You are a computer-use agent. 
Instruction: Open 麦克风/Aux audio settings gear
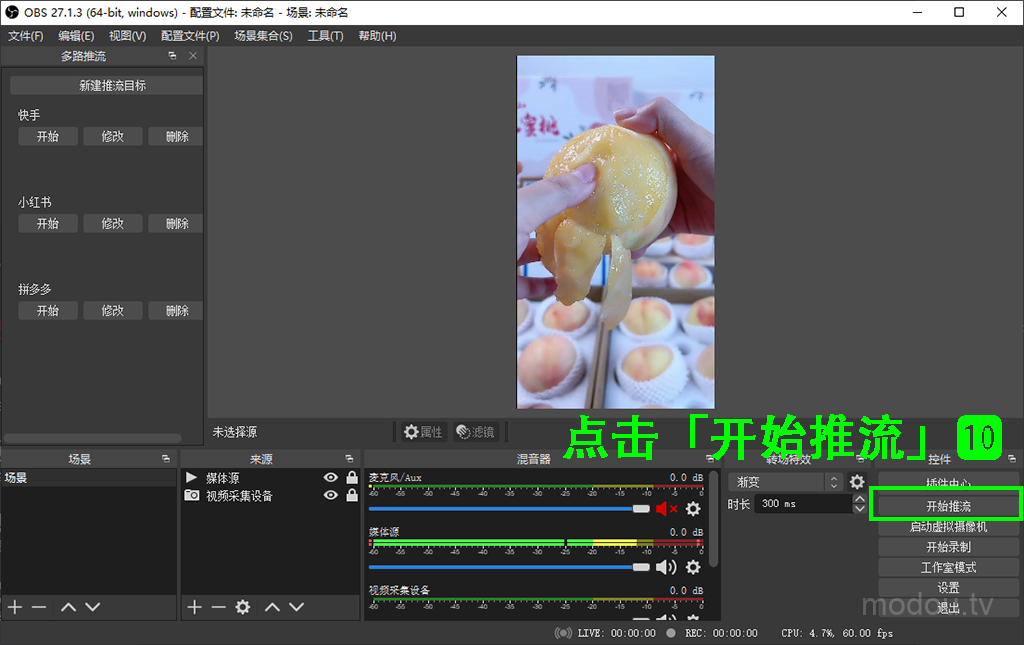point(693,509)
